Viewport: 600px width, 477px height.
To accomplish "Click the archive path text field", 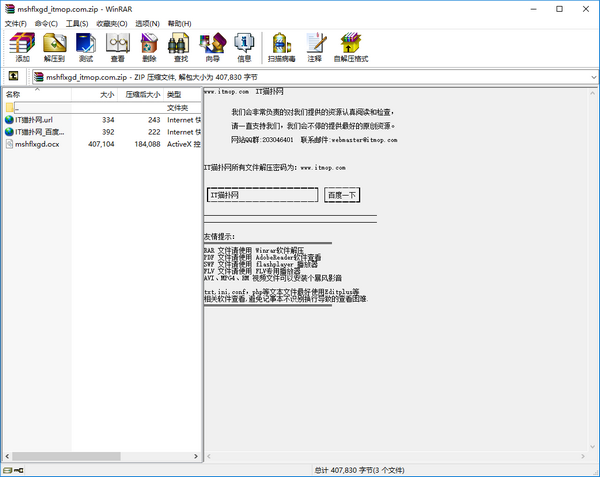I will (x=315, y=77).
